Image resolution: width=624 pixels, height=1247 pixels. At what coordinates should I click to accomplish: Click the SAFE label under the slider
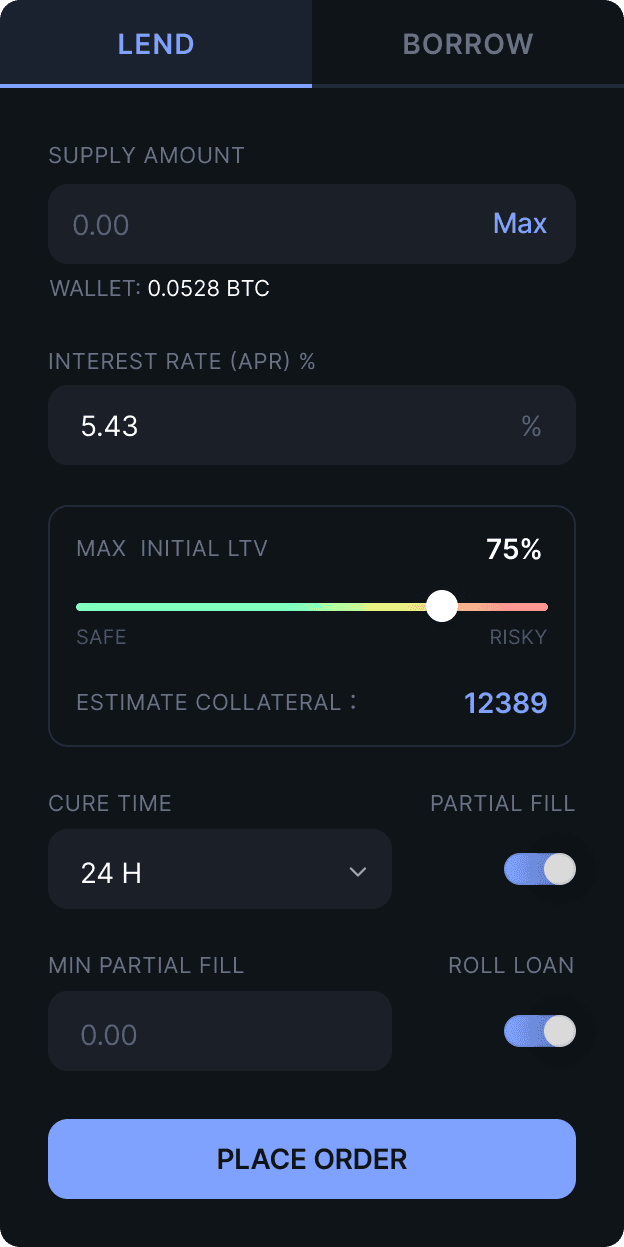(x=101, y=637)
